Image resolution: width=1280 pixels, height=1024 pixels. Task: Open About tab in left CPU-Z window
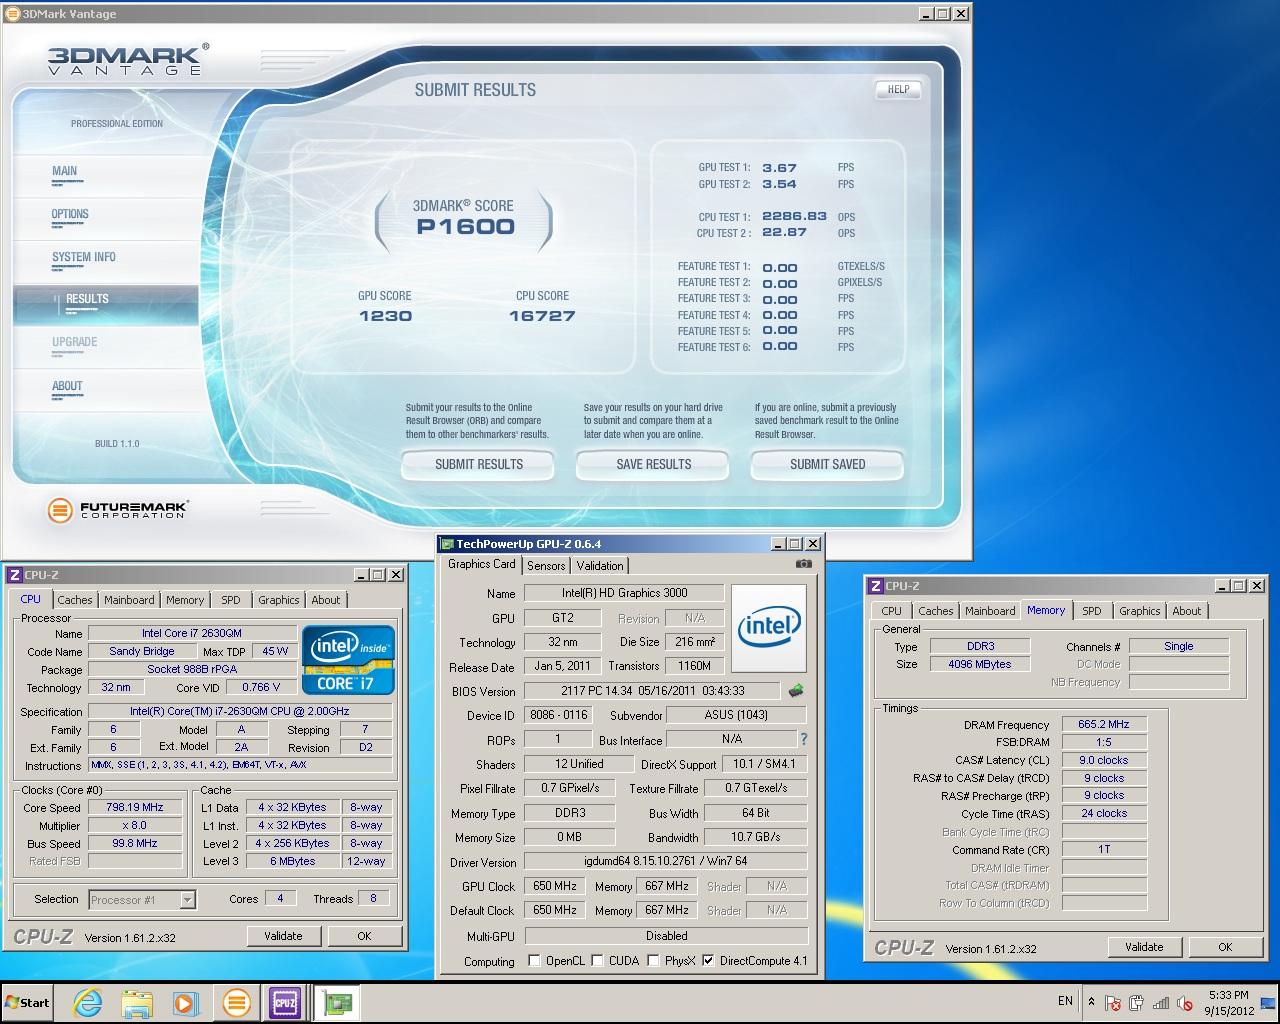click(x=326, y=600)
